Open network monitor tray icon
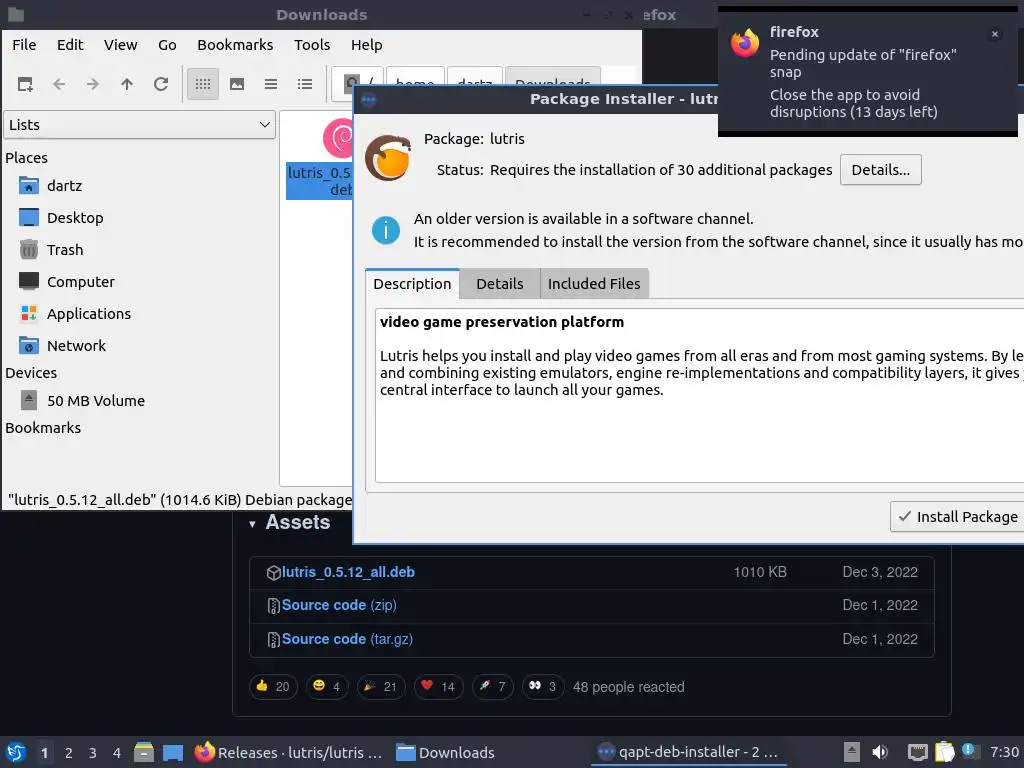The width and height of the screenshot is (1024, 768). 918,752
